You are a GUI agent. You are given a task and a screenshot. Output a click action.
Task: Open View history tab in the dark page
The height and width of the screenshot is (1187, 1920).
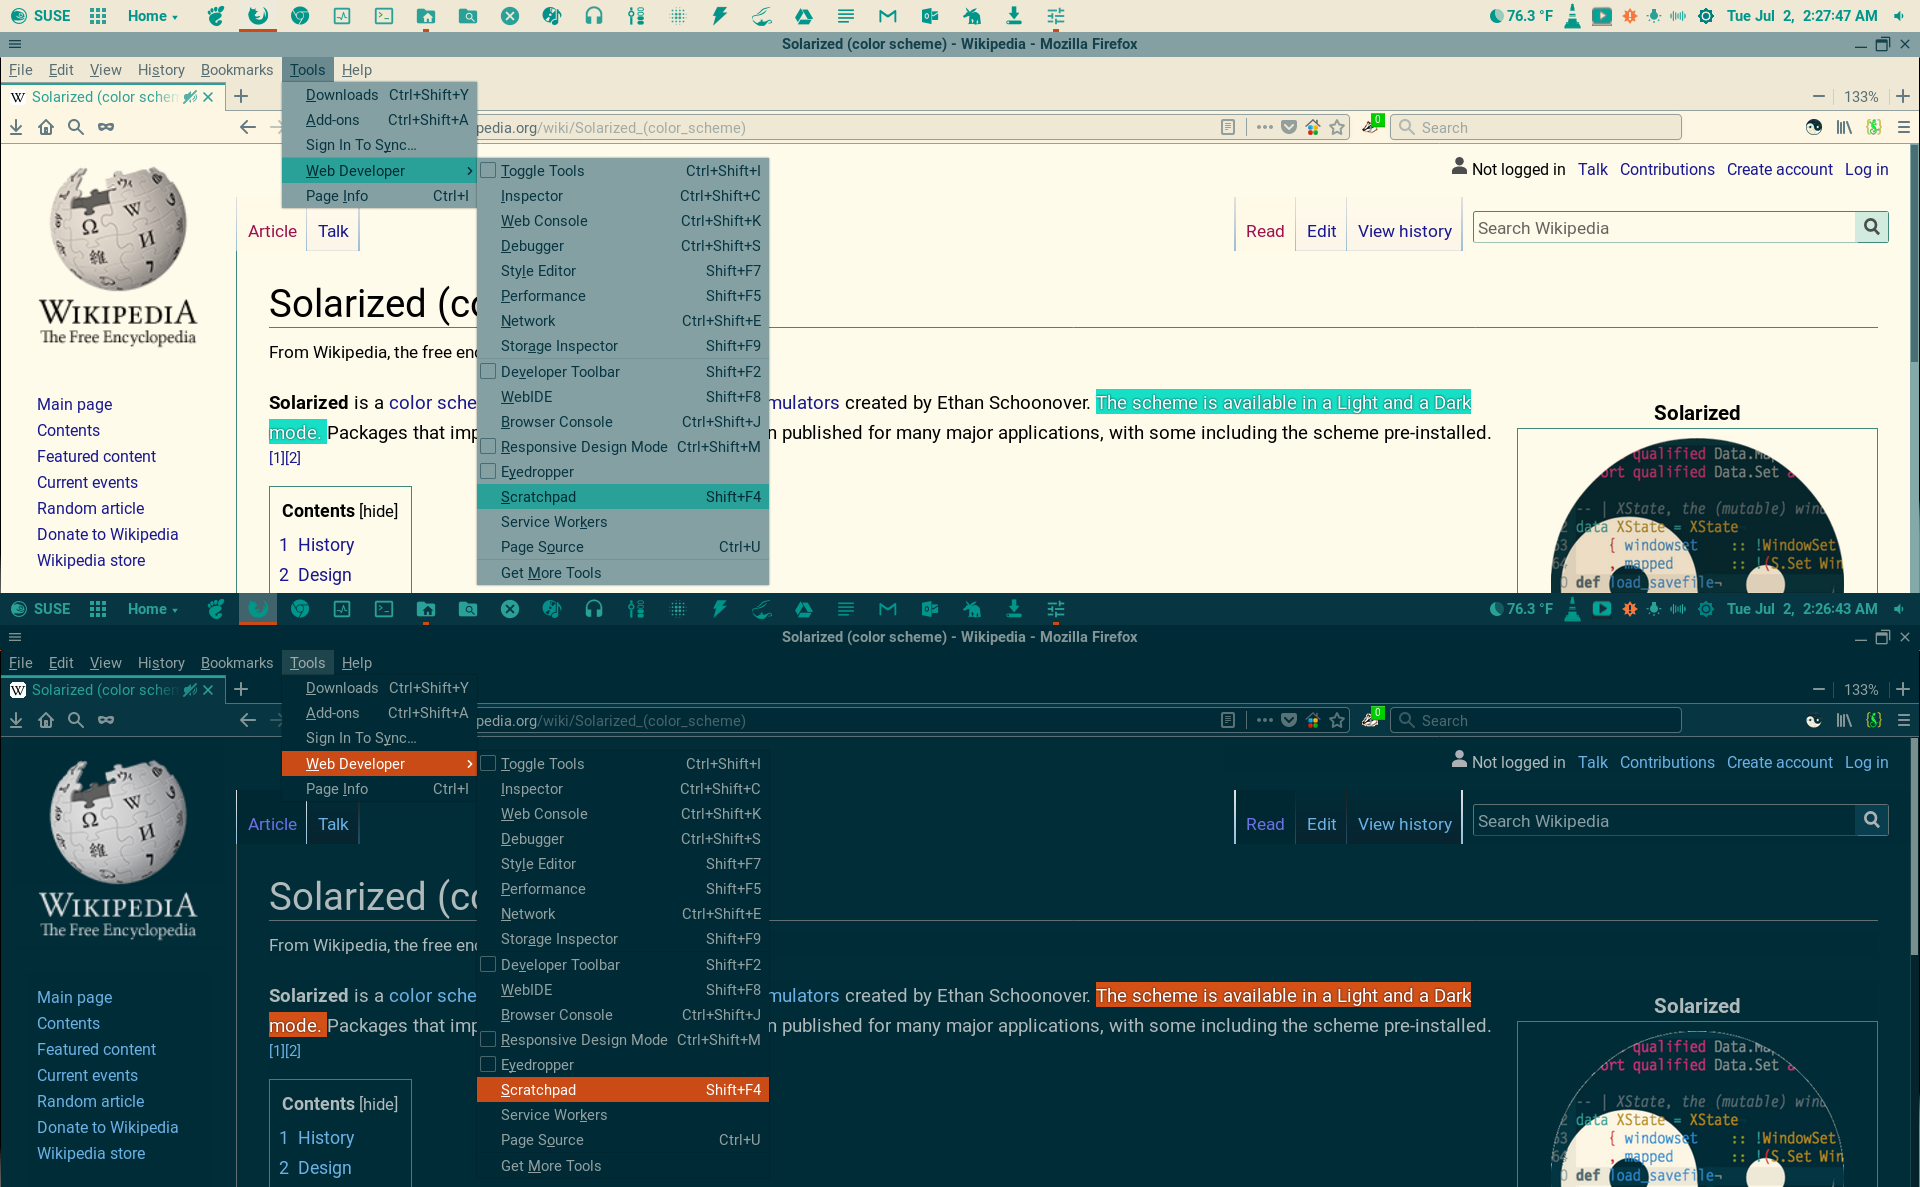coord(1404,824)
